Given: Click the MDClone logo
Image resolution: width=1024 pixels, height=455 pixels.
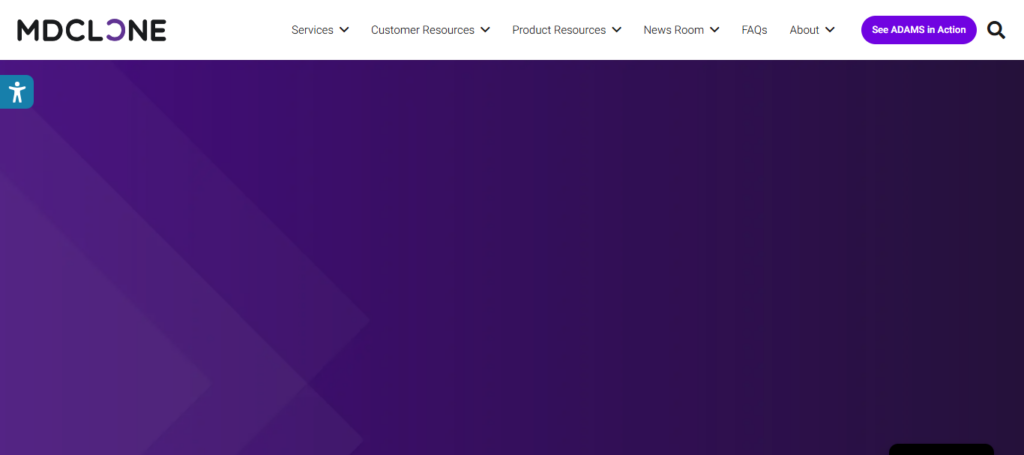Looking at the screenshot, I should [x=91, y=30].
